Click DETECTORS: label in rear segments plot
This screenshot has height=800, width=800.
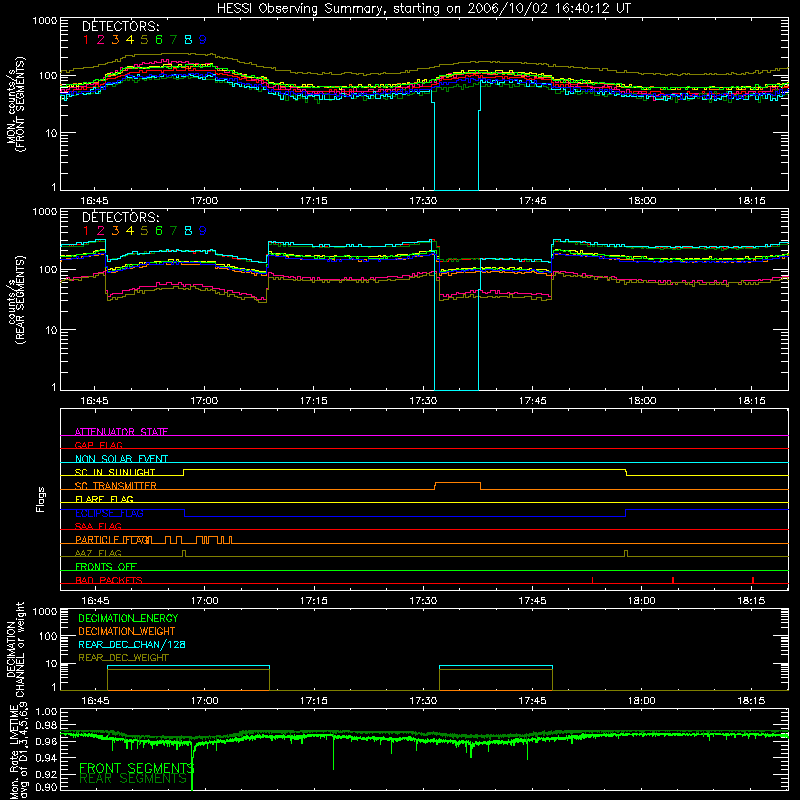120,217
